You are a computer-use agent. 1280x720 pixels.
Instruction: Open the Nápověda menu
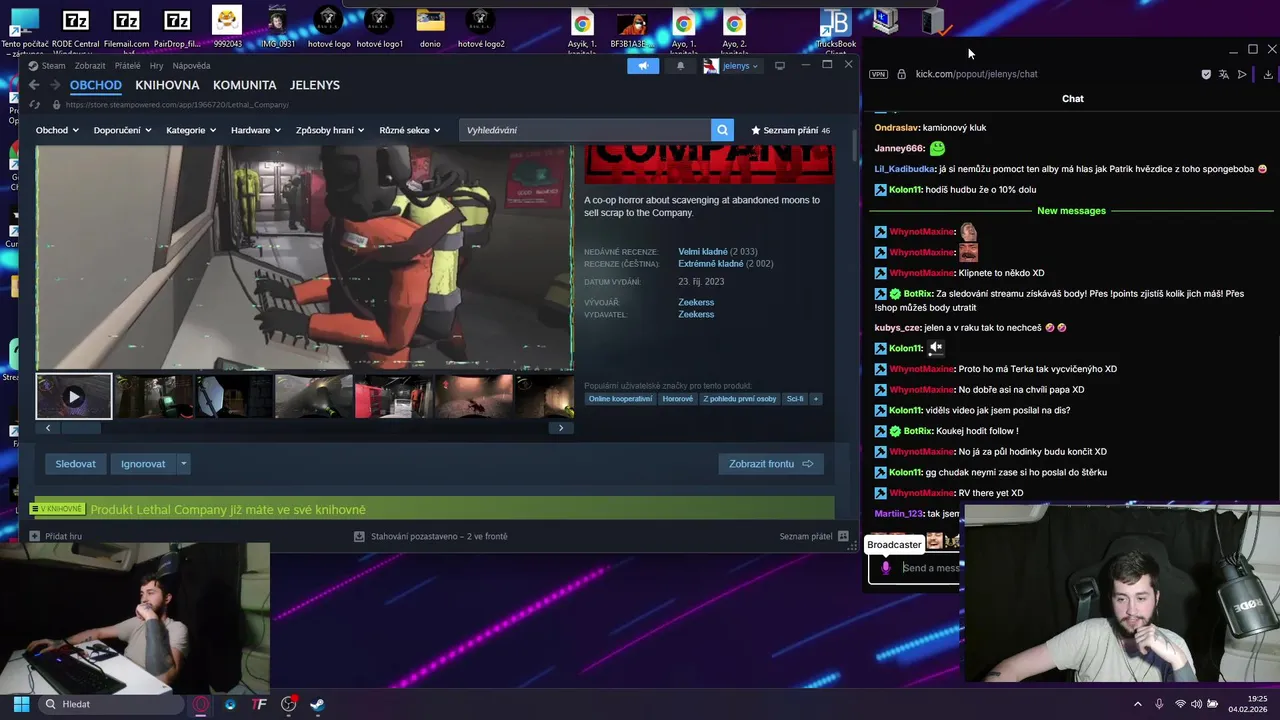point(191,66)
